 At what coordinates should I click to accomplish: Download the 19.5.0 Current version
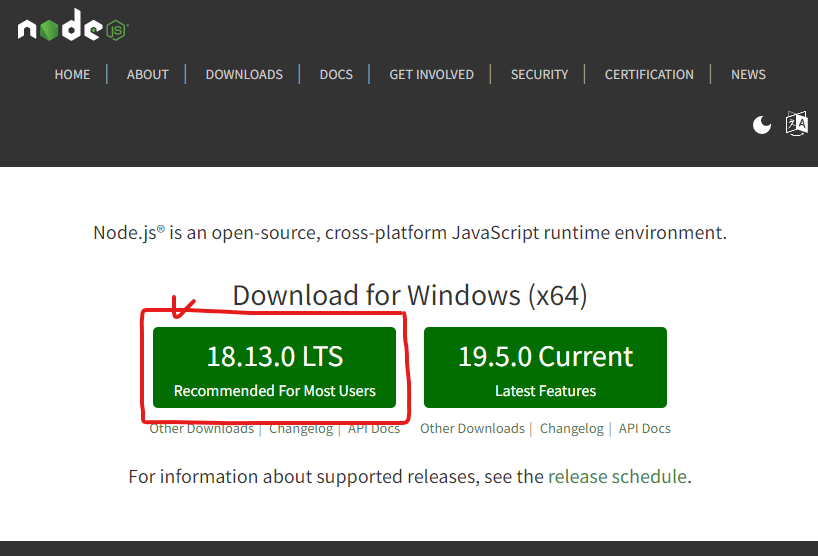click(x=545, y=368)
